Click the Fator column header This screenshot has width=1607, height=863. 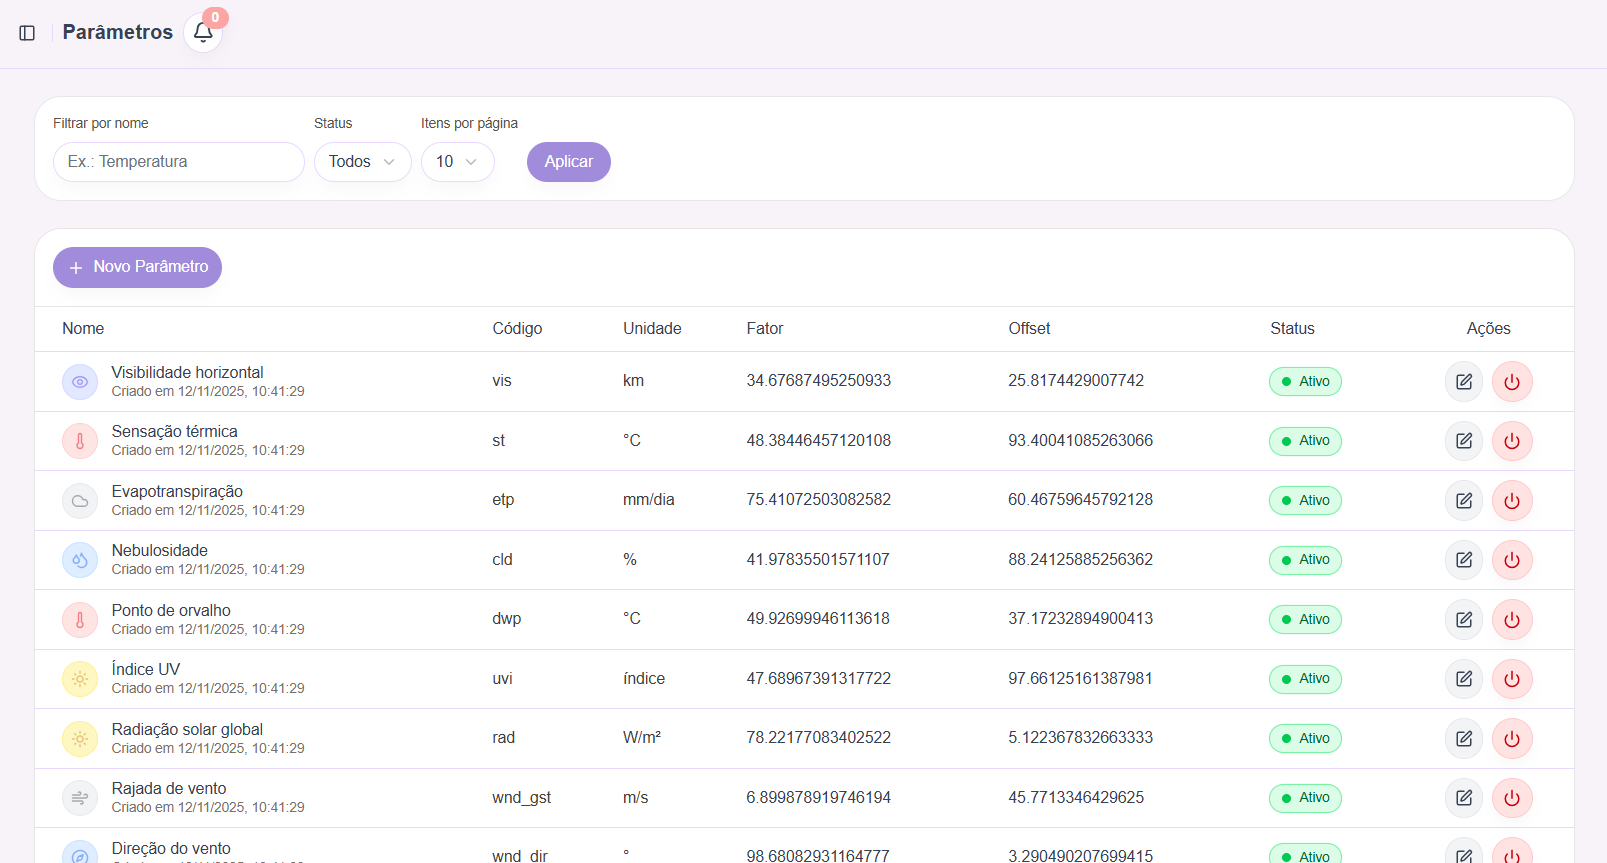pos(764,329)
